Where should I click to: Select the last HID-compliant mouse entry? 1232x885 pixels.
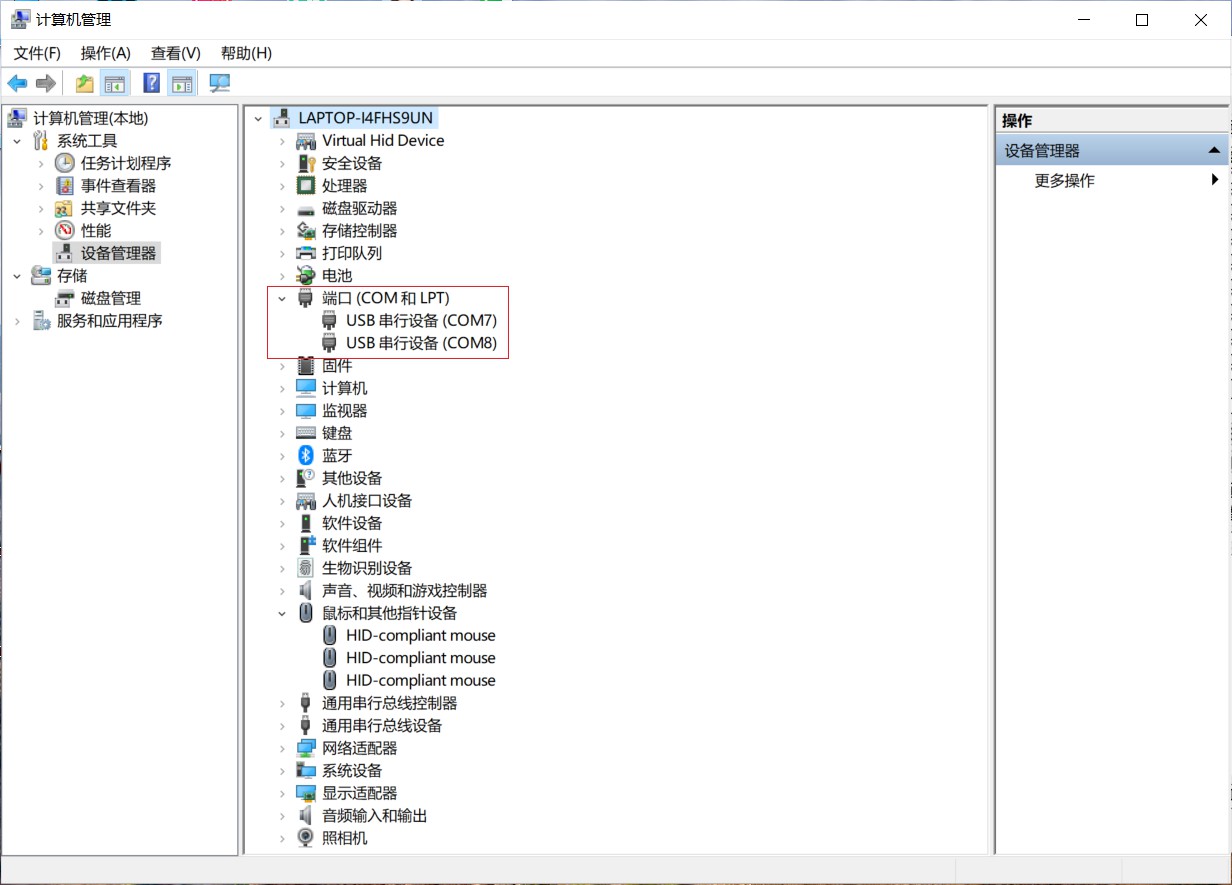coord(421,680)
